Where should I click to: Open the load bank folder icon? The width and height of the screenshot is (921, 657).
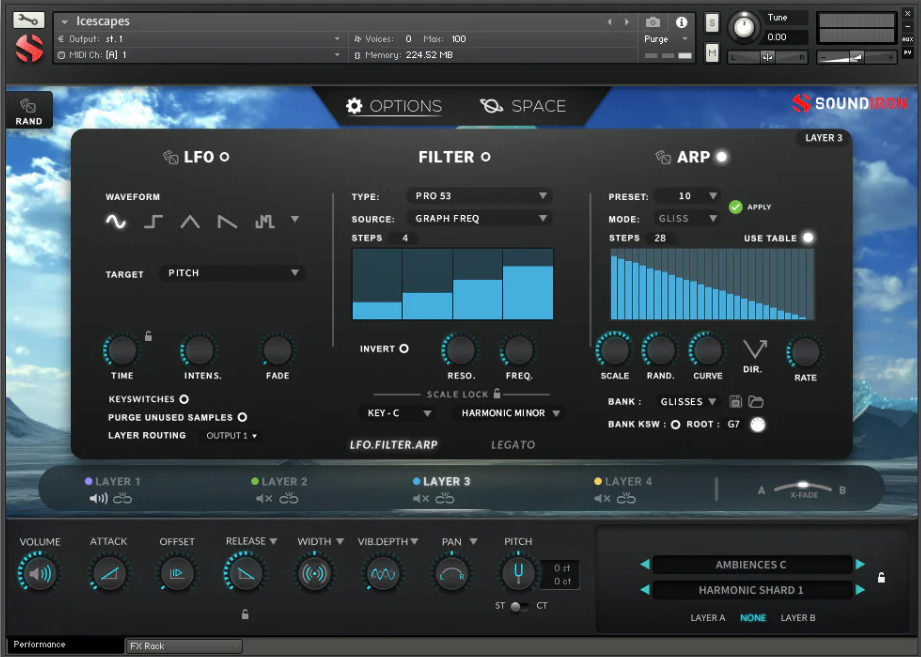point(756,400)
